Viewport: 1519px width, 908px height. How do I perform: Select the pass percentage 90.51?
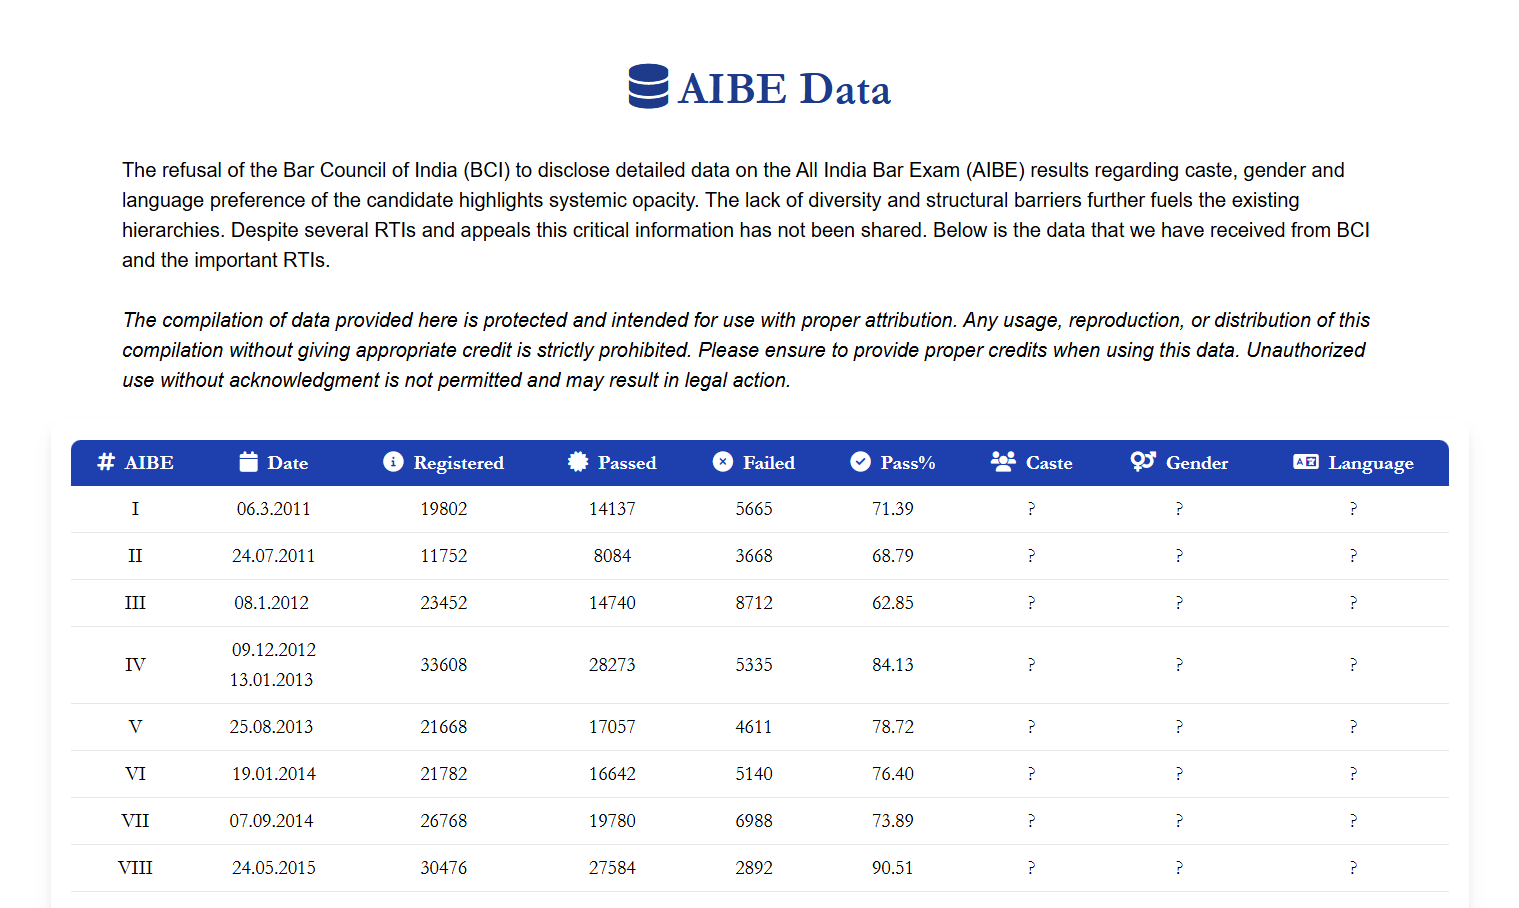[x=893, y=868]
